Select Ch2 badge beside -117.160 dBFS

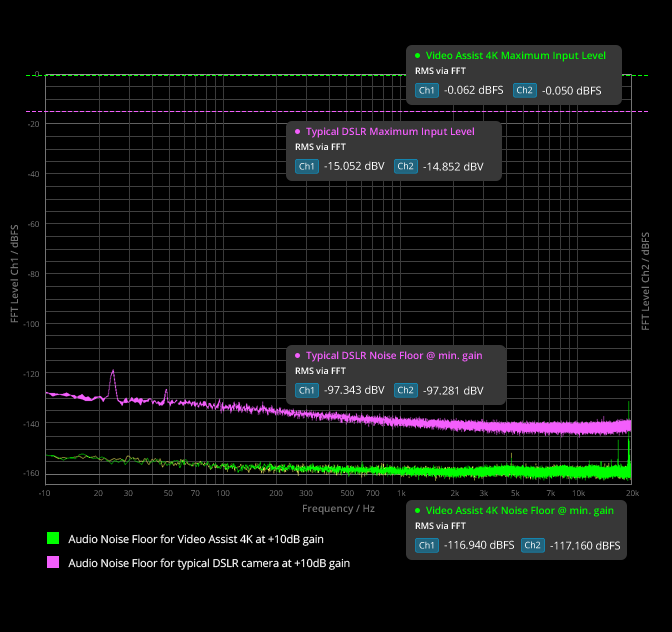coord(533,545)
